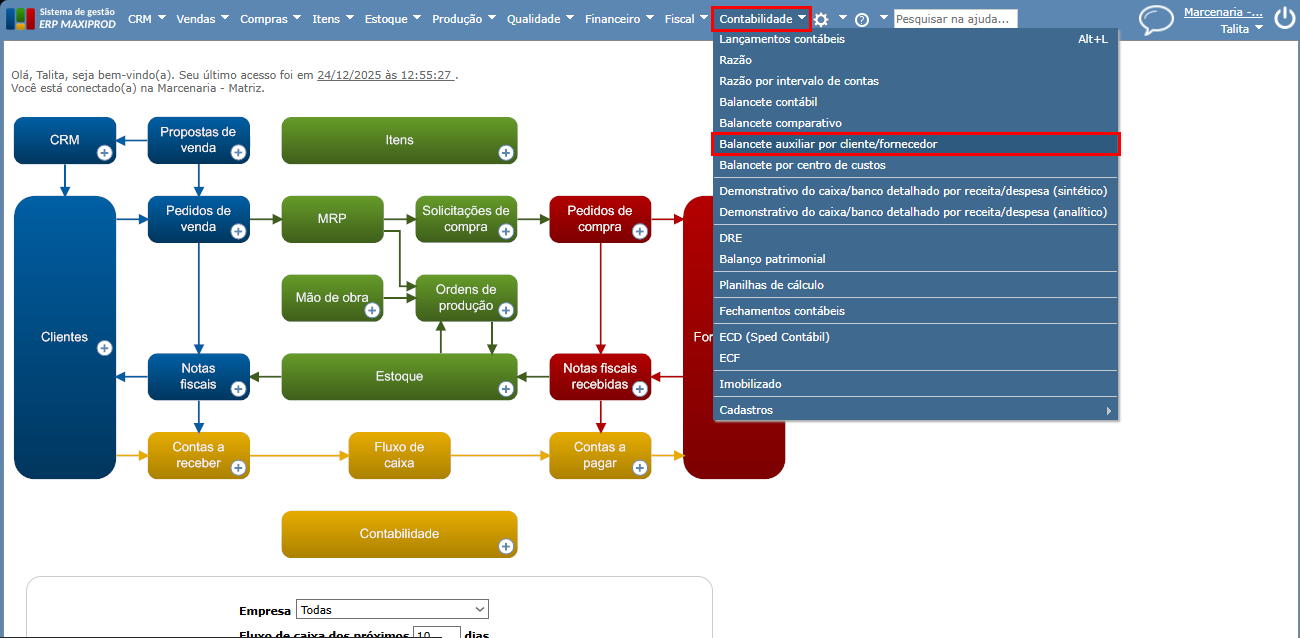Viewport: 1300px width, 638px height.
Task: Expand the Financeiro menu
Action: click(x=620, y=19)
